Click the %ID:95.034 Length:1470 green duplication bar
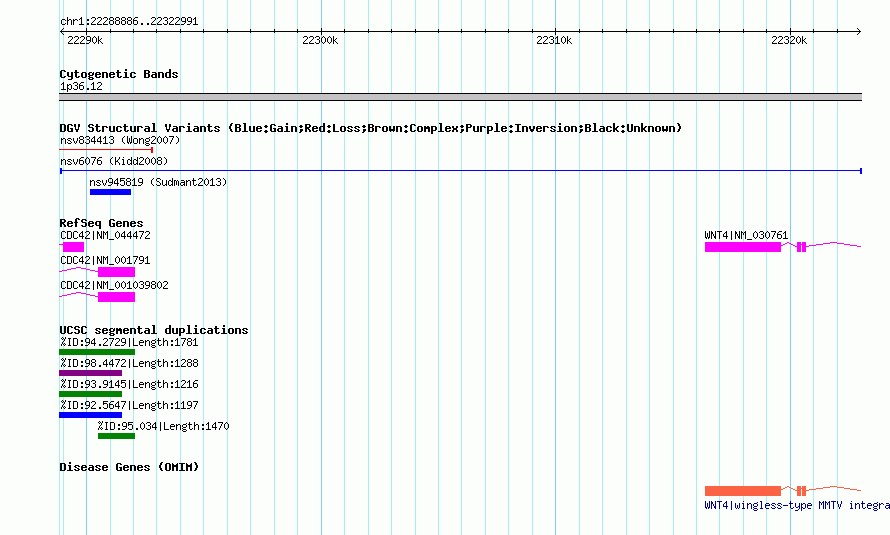Image resolution: width=890 pixels, height=535 pixels. [116, 436]
